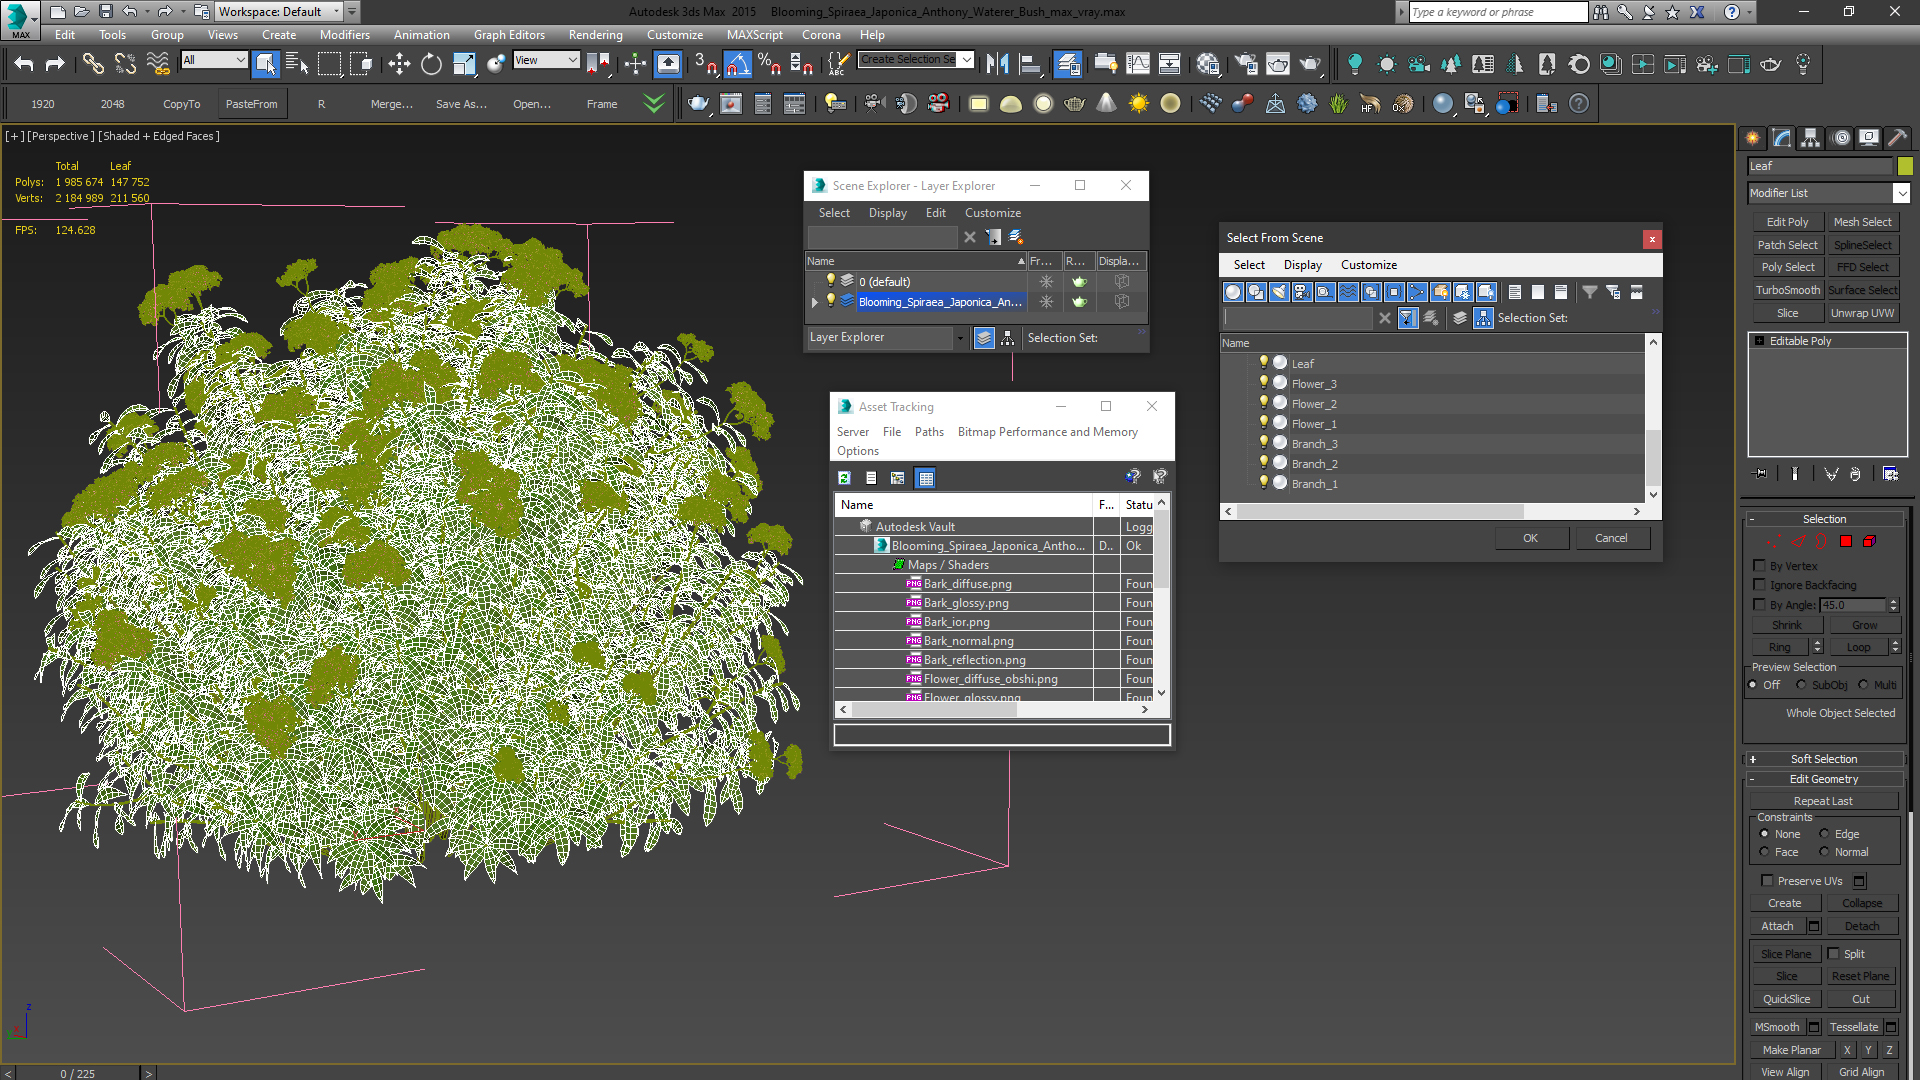The width and height of the screenshot is (1920, 1080).
Task: Select Face constraint radio button
Action: pyautogui.click(x=1764, y=852)
